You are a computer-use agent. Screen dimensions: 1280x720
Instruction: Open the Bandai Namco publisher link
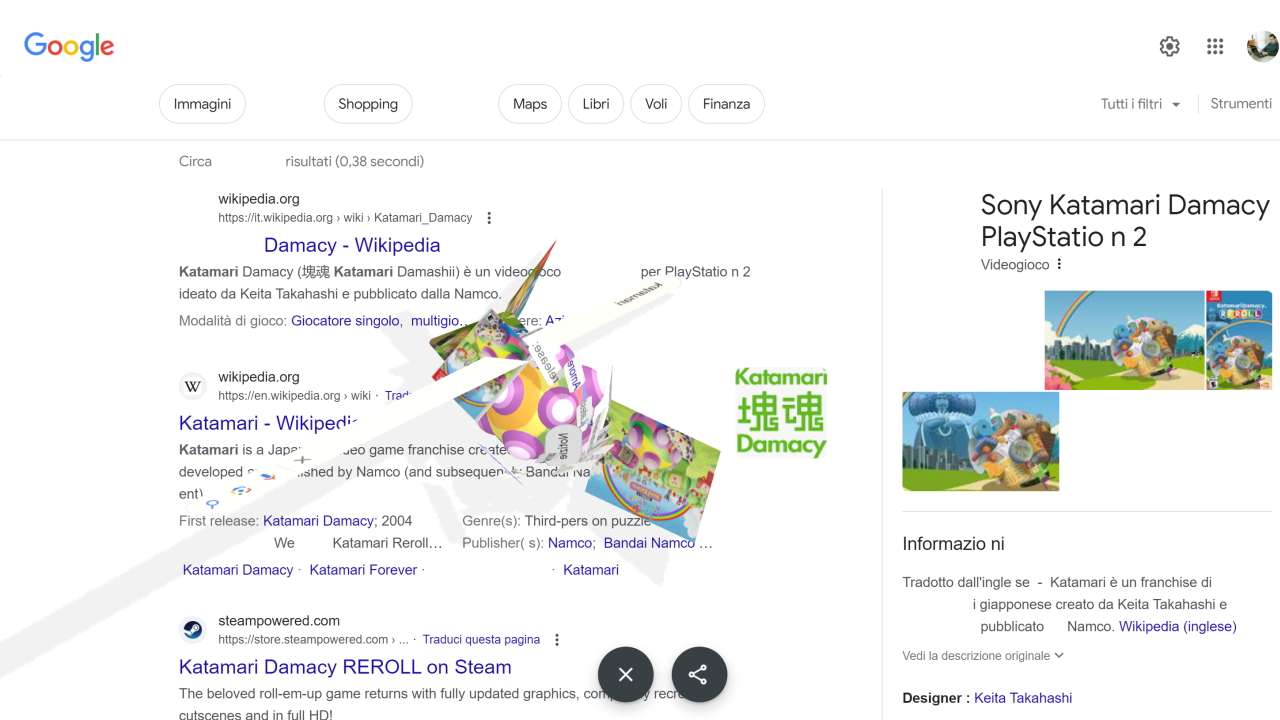(649, 543)
